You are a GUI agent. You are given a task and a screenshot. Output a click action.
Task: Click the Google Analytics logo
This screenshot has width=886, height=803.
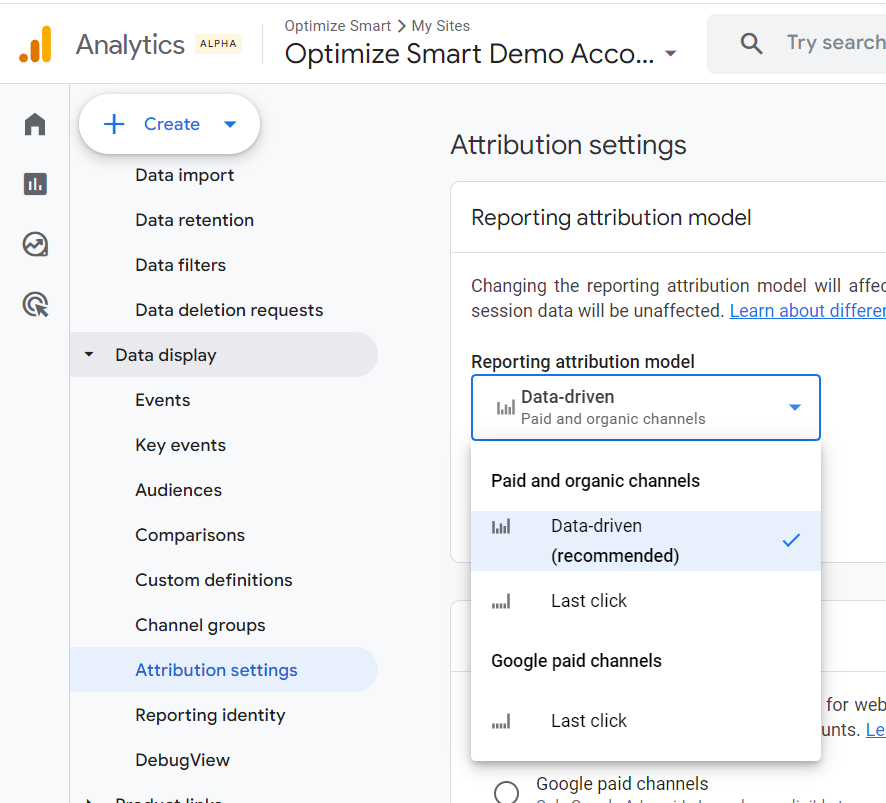[x=36, y=44]
